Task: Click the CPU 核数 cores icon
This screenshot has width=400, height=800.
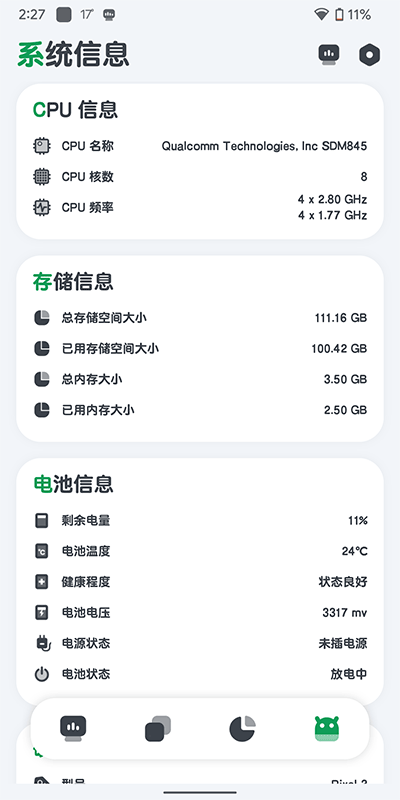Action: 42,177
